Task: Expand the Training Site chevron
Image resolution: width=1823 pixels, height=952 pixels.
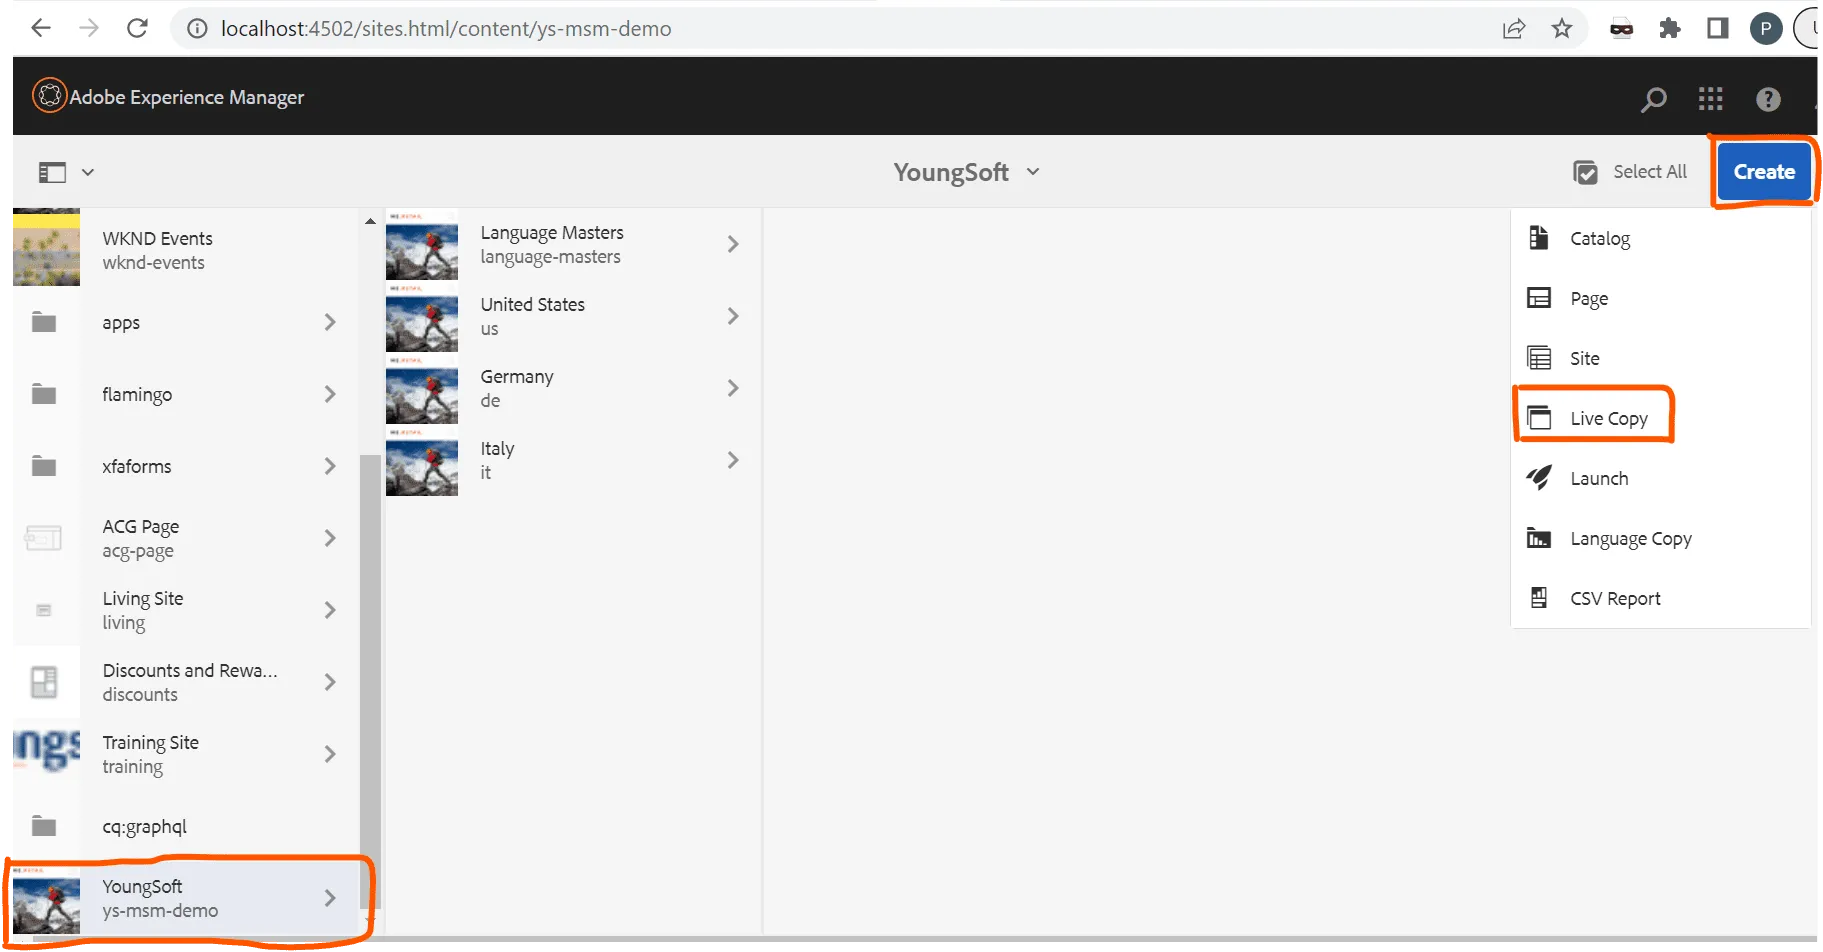Action: click(x=330, y=754)
